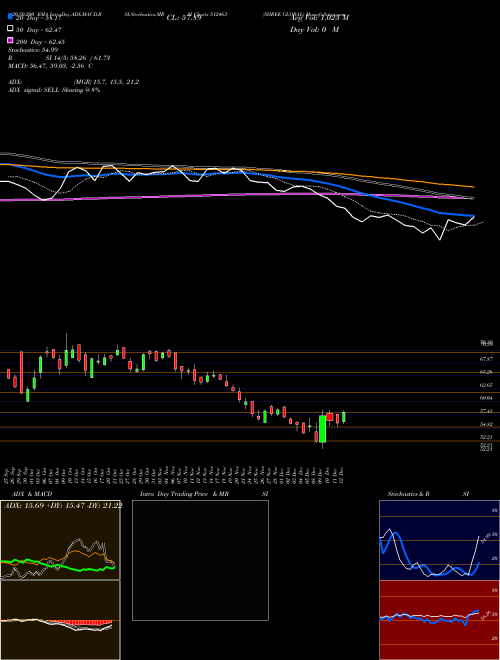Click the 62.65 price axis label
This screenshot has width=500, height=660.
point(487,385)
